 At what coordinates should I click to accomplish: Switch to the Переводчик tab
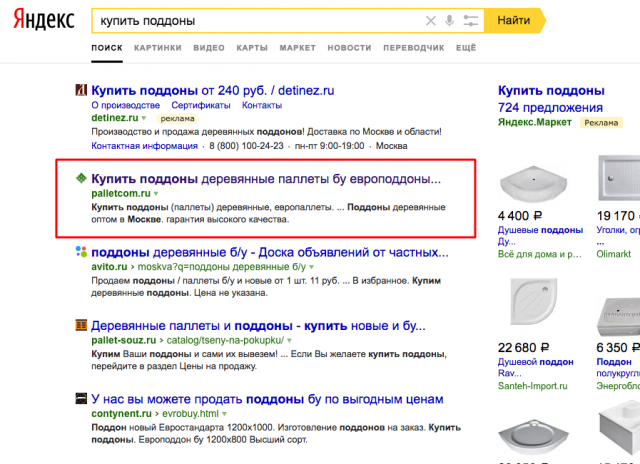point(413,48)
